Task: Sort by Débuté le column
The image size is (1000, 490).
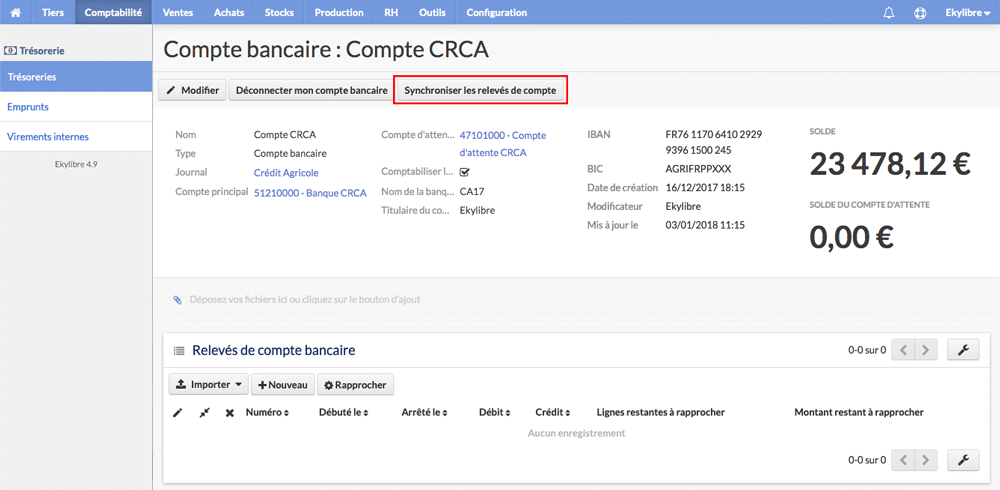Action: [x=344, y=413]
